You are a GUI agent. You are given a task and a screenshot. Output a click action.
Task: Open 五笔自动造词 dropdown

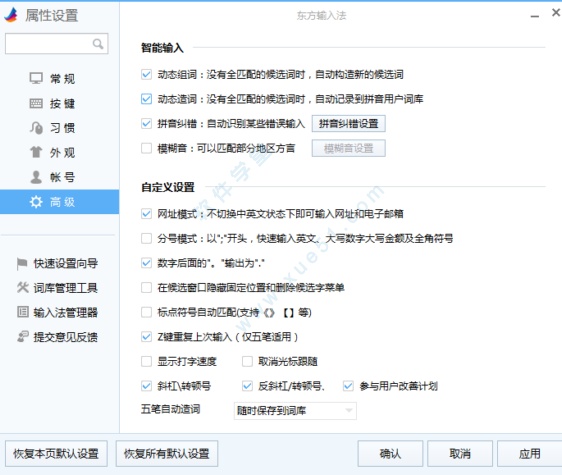tap(295, 410)
